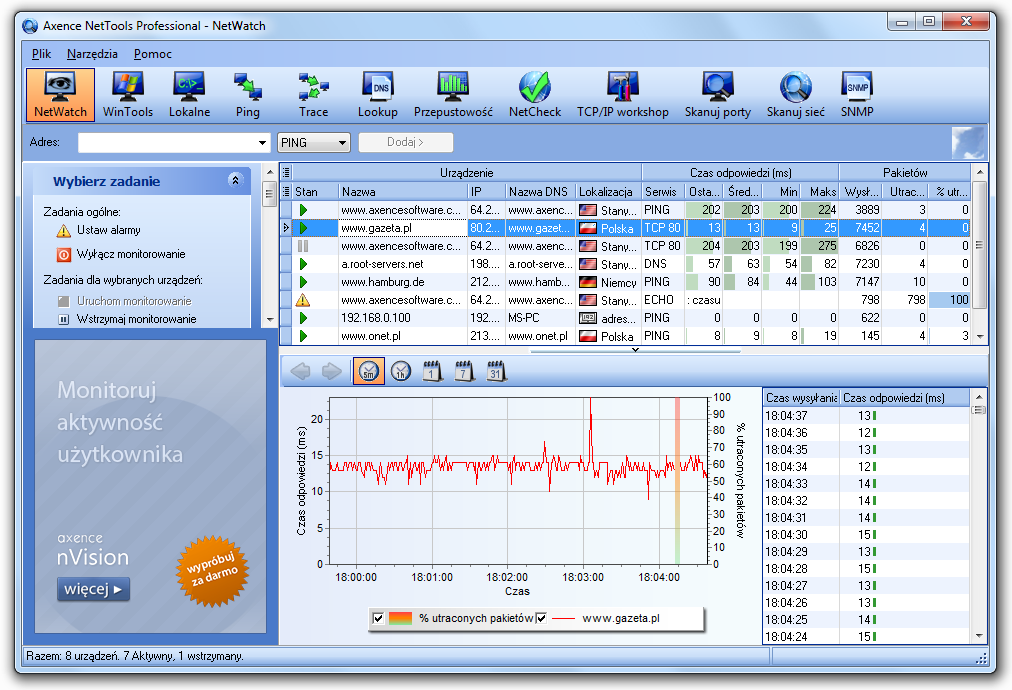Image resolution: width=1012 pixels, height=690 pixels.
Task: Click the red Wyłącz monitorowanie icon
Action: click(63, 255)
